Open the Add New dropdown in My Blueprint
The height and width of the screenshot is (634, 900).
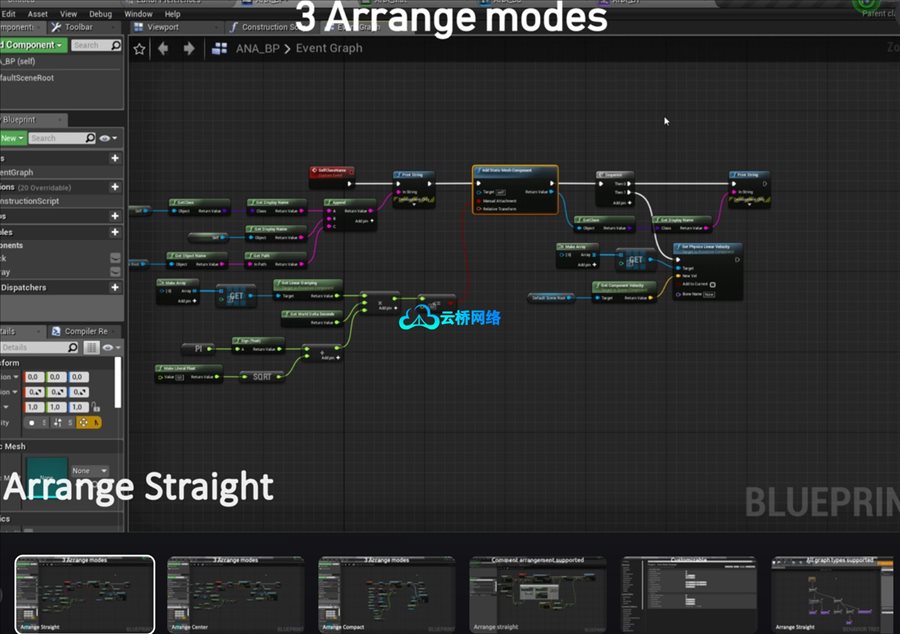point(13,138)
